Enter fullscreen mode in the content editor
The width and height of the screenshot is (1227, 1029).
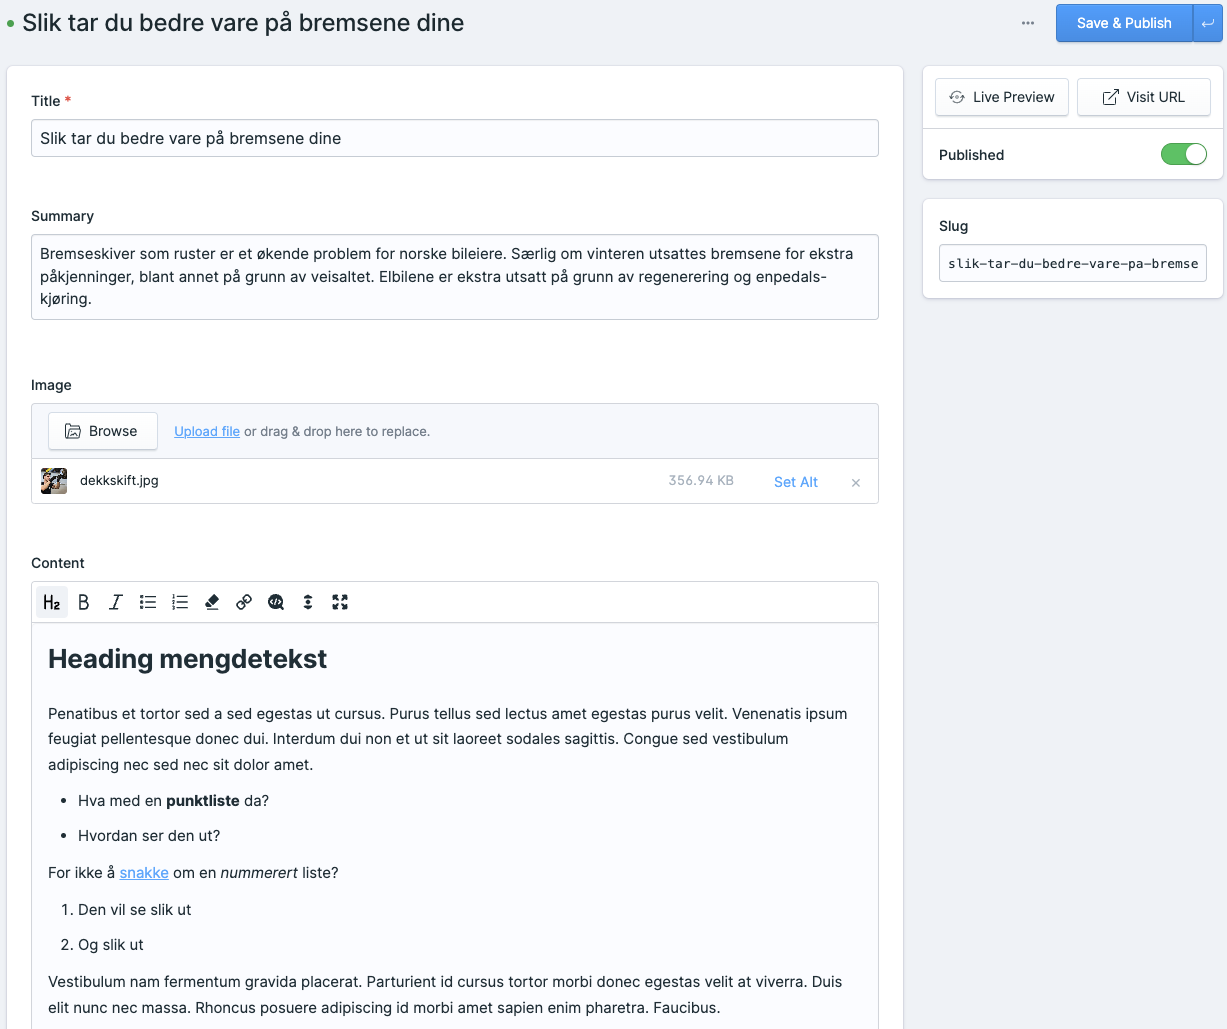tap(340, 602)
